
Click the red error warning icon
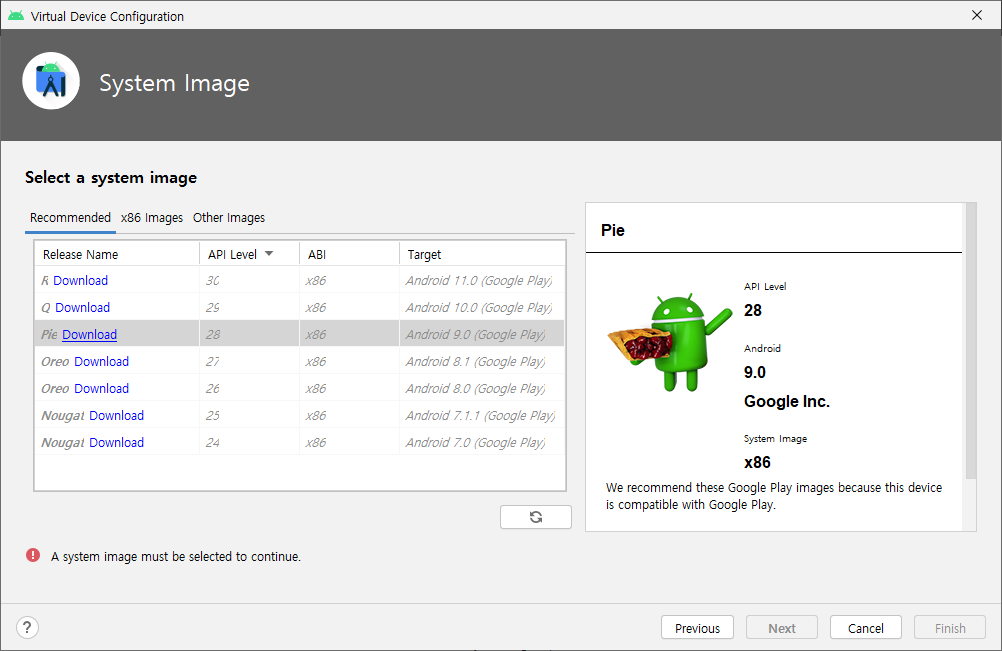[x=33, y=555]
